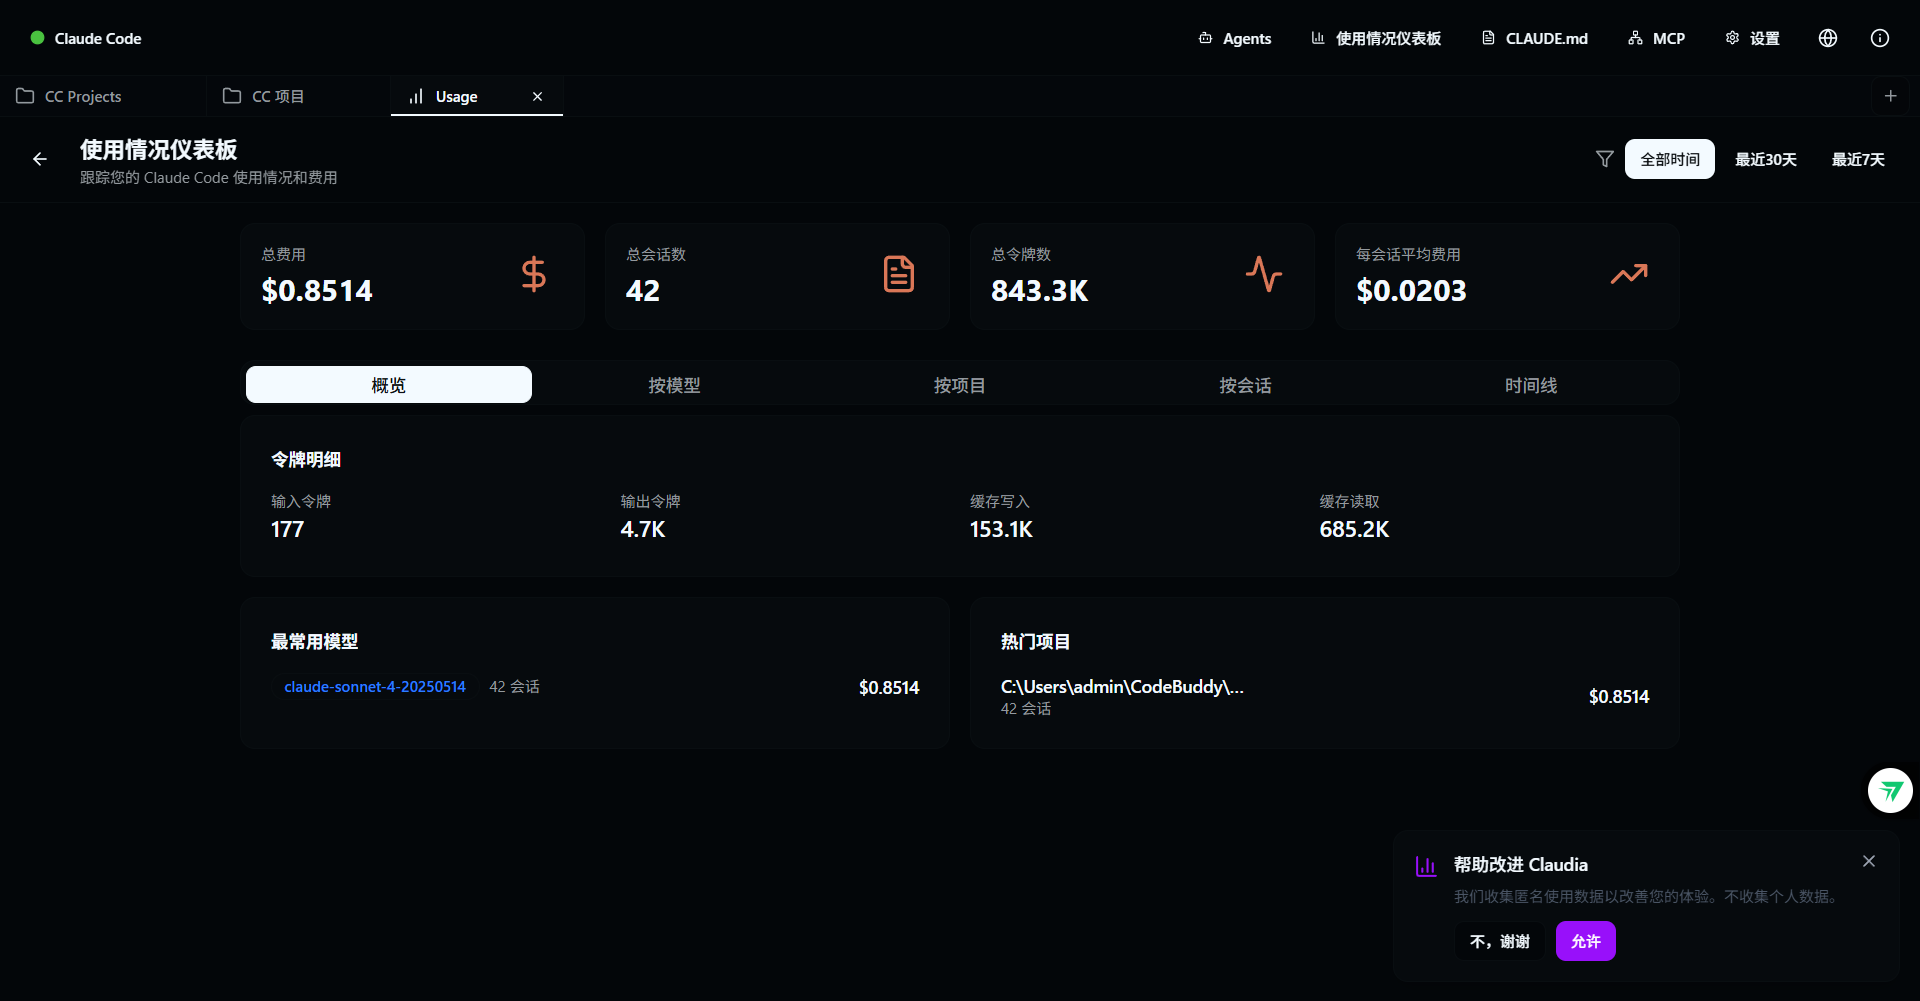The width and height of the screenshot is (1920, 1001).
Task: Click the model cost $0.8514 in 最常用模型
Action: [889, 688]
